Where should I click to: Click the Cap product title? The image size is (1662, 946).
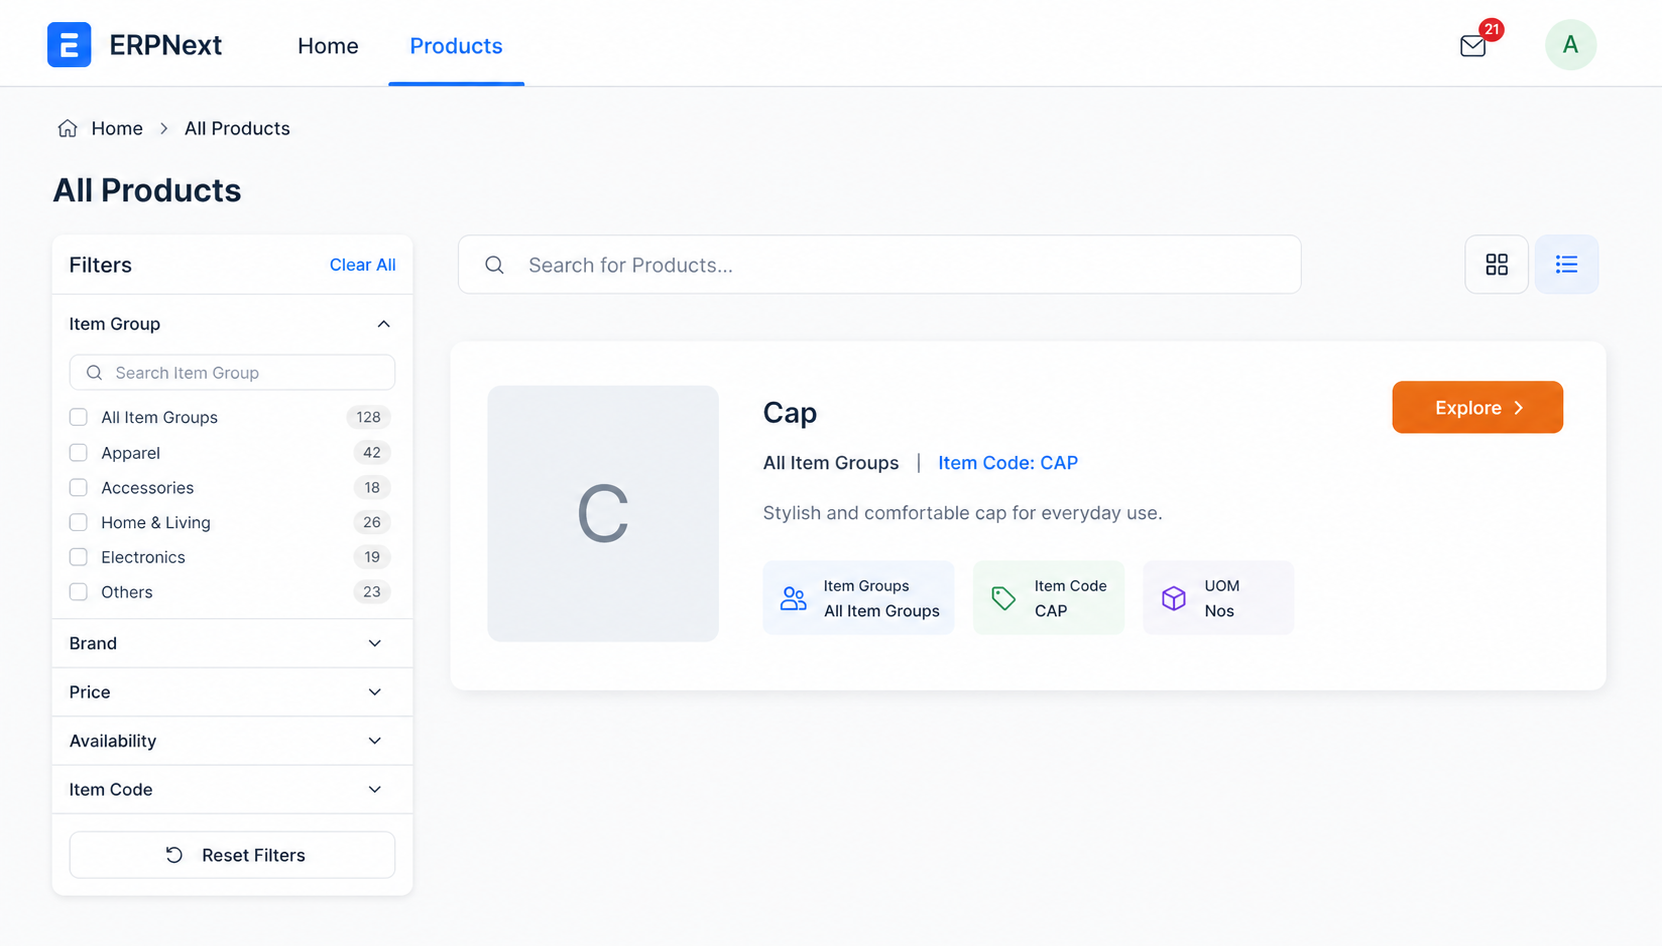790,413
